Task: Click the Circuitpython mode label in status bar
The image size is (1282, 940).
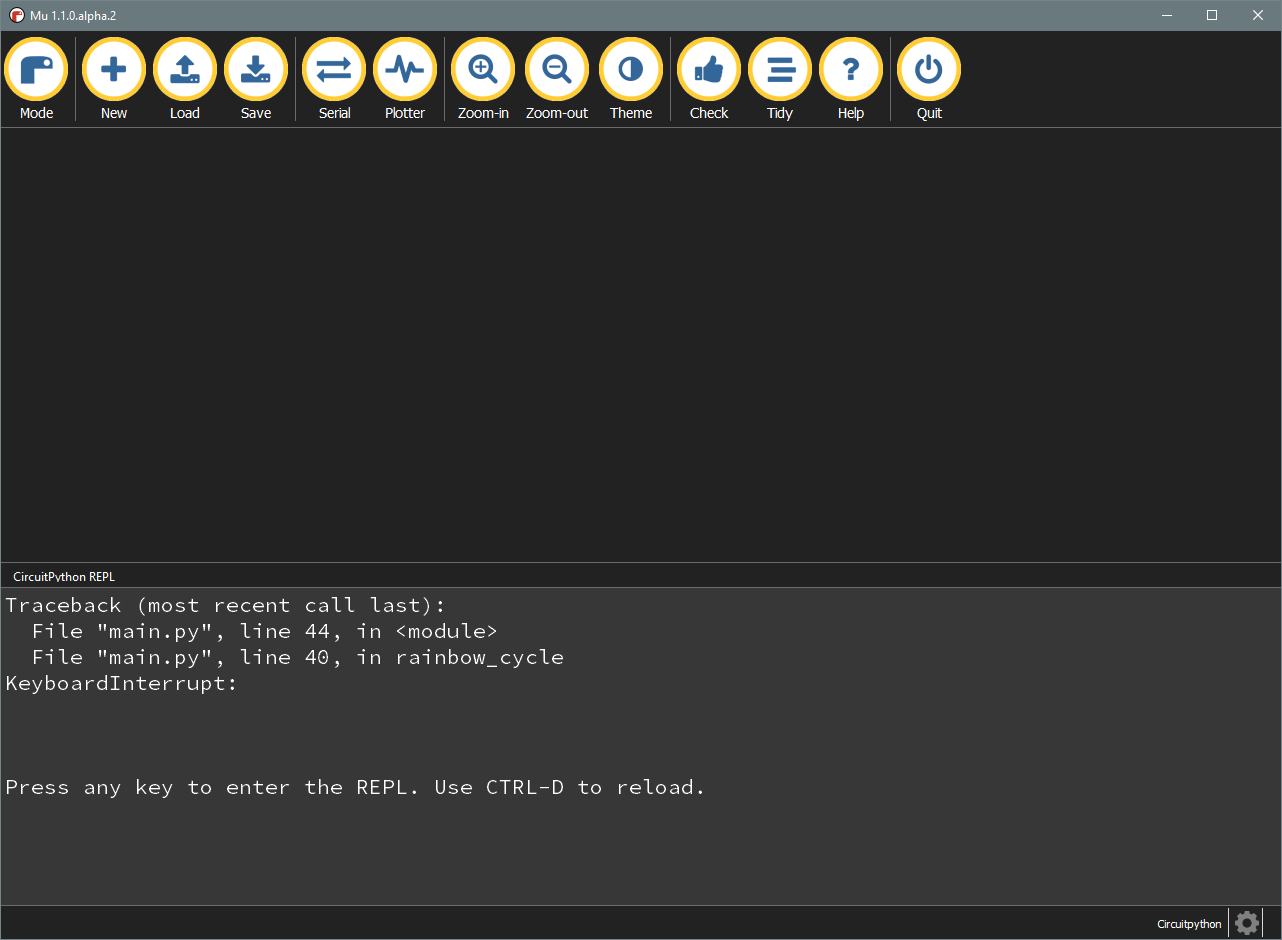Action: click(1189, 924)
